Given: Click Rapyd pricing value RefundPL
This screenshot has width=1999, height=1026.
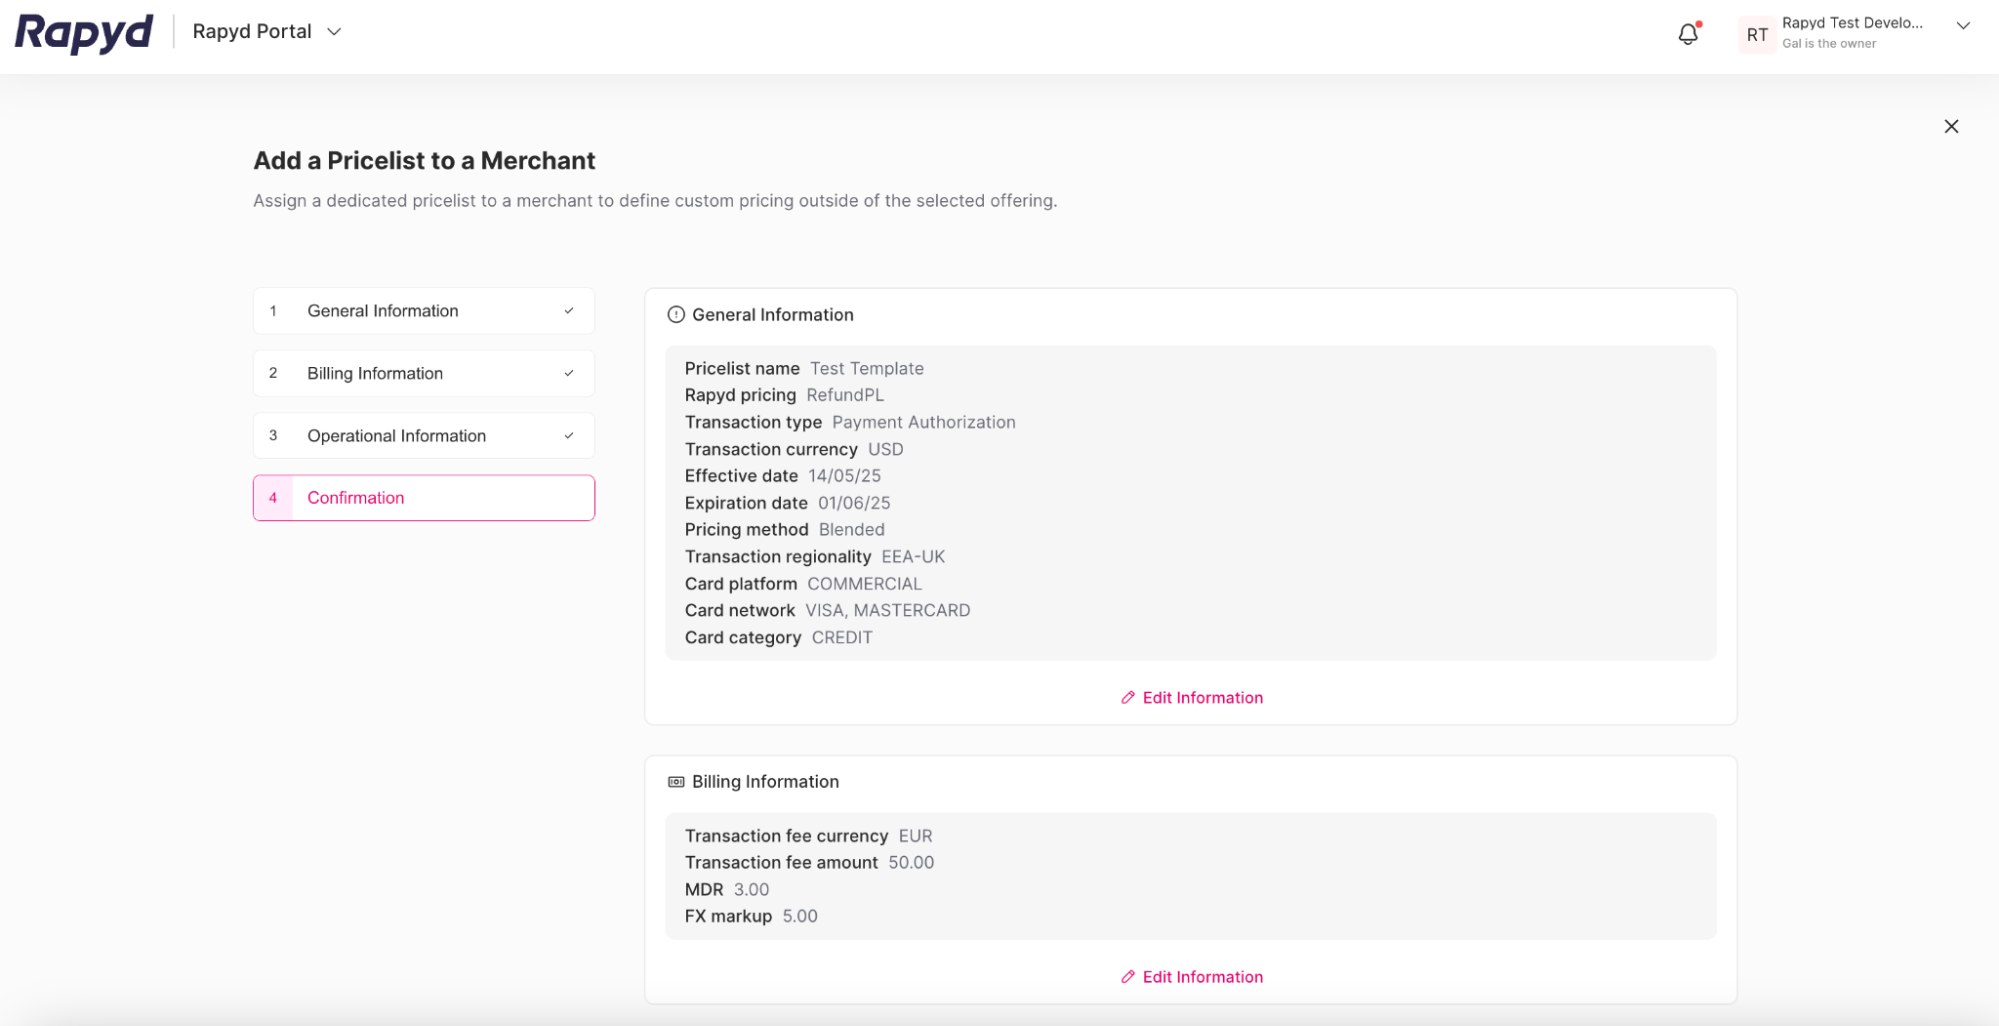Looking at the screenshot, I should pos(845,396).
